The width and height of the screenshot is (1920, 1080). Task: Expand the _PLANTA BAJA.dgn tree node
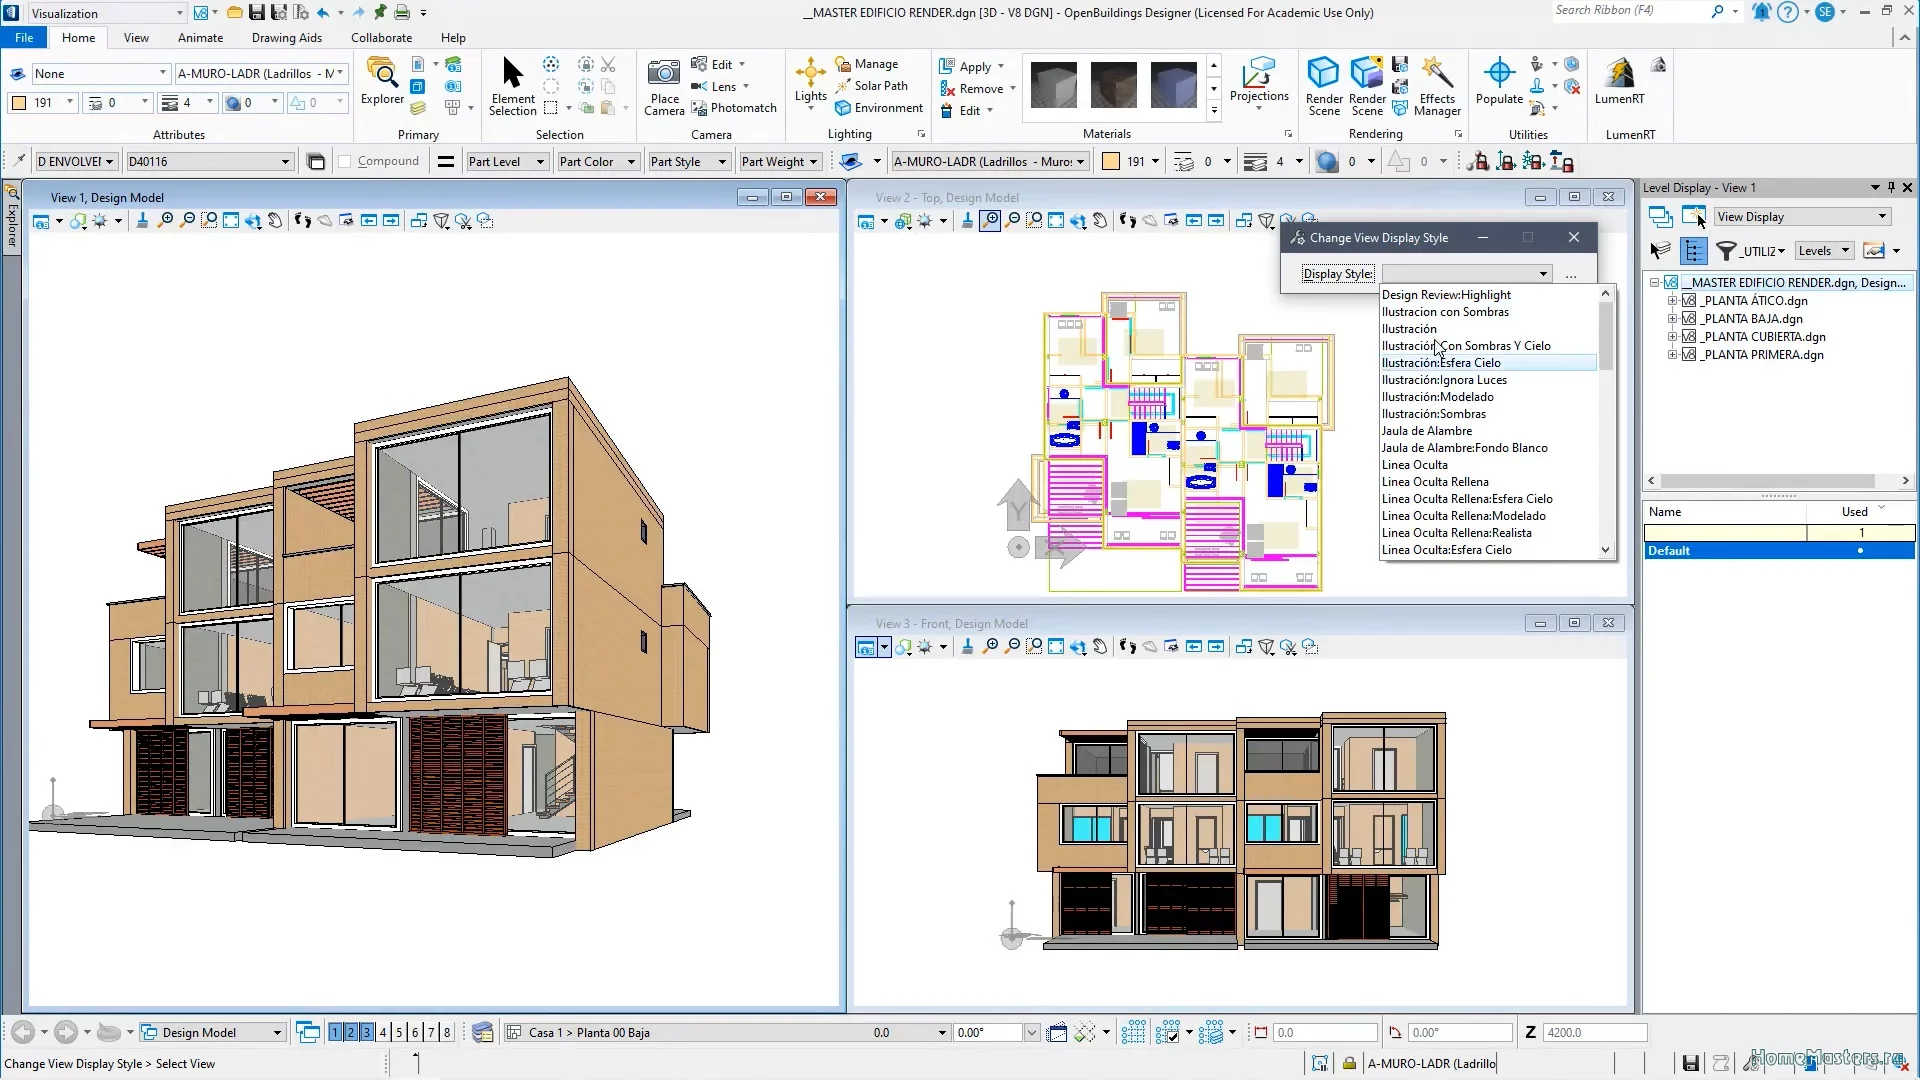tap(1672, 319)
